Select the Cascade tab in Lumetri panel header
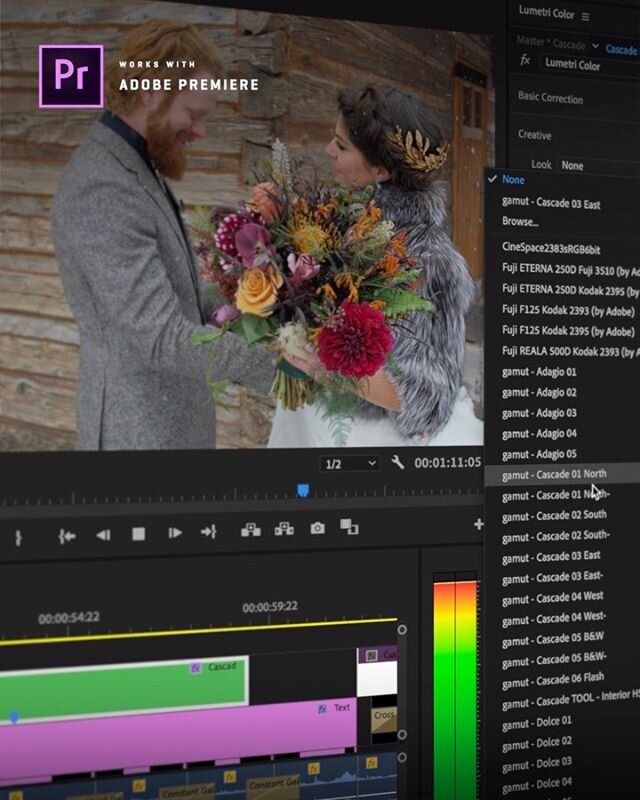The height and width of the screenshot is (800, 640). 621,49
